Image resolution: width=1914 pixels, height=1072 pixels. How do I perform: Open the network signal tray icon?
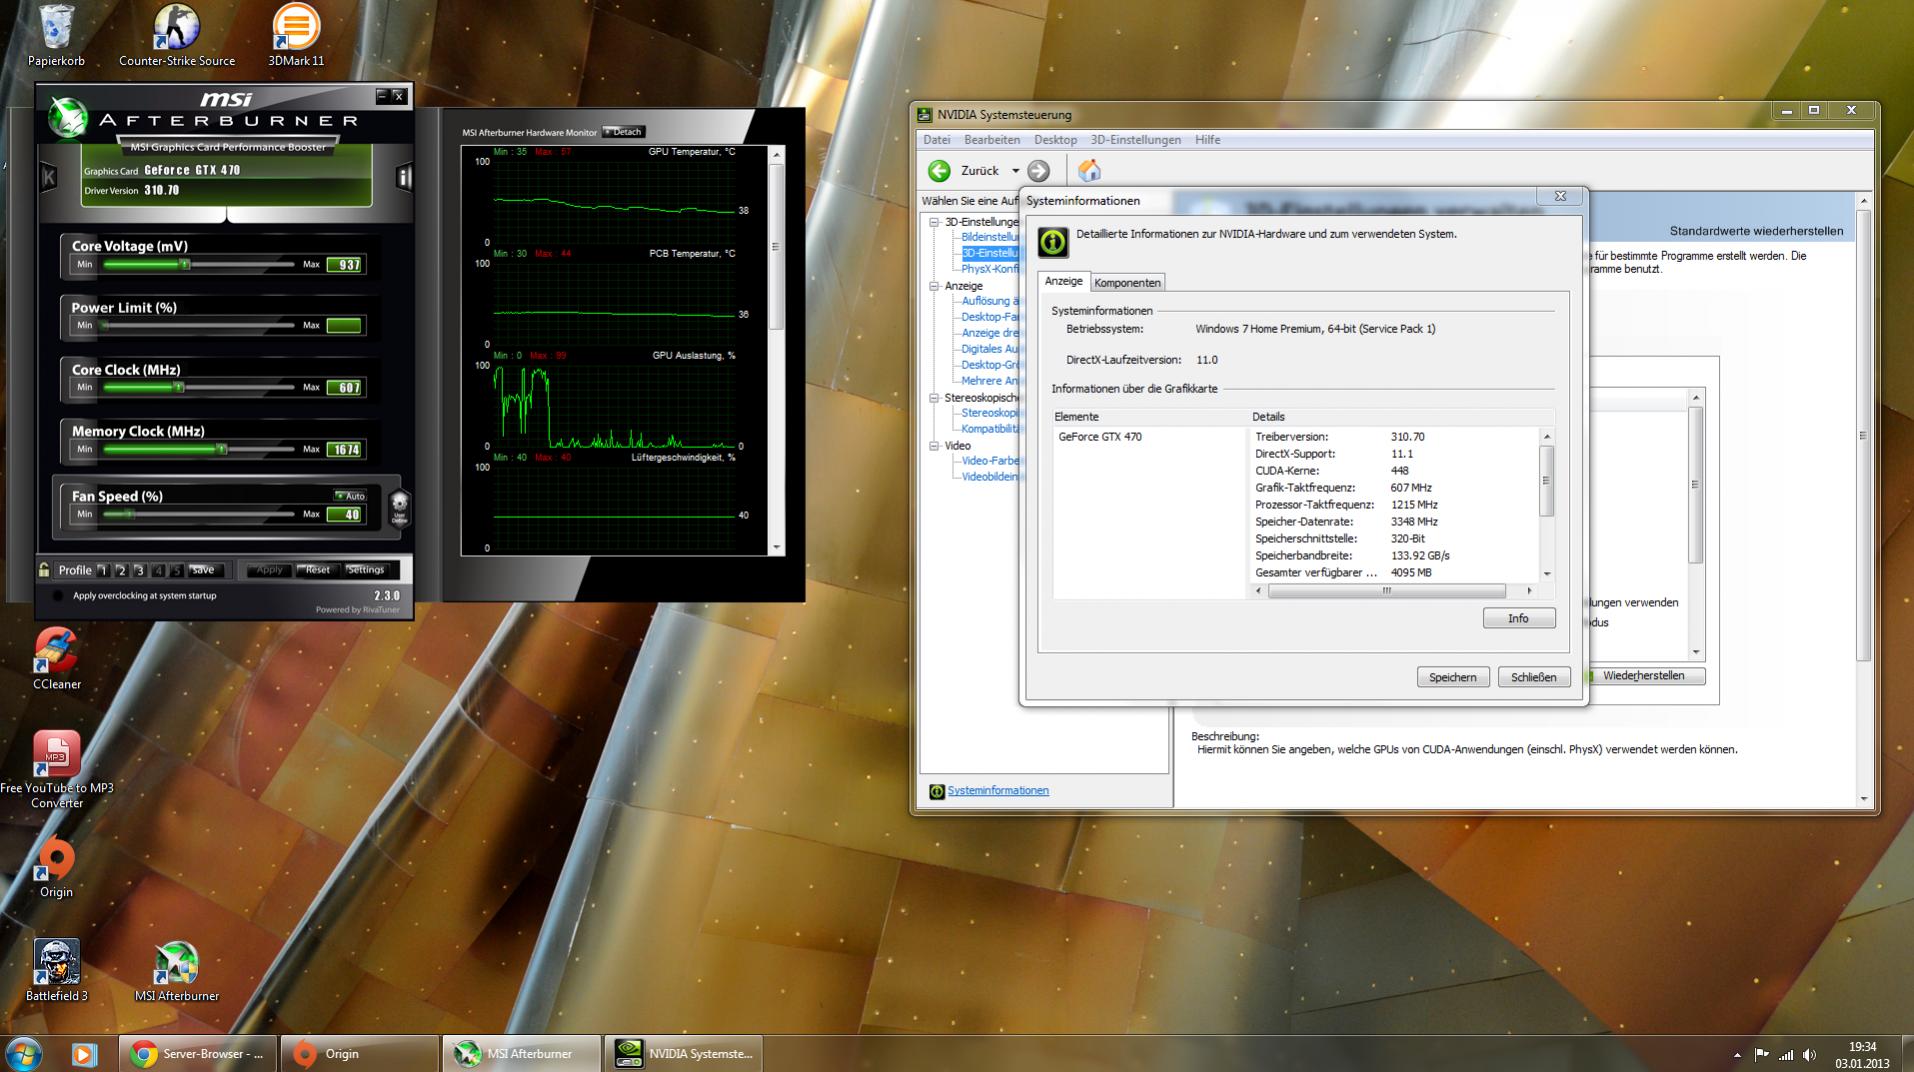1786,1054
